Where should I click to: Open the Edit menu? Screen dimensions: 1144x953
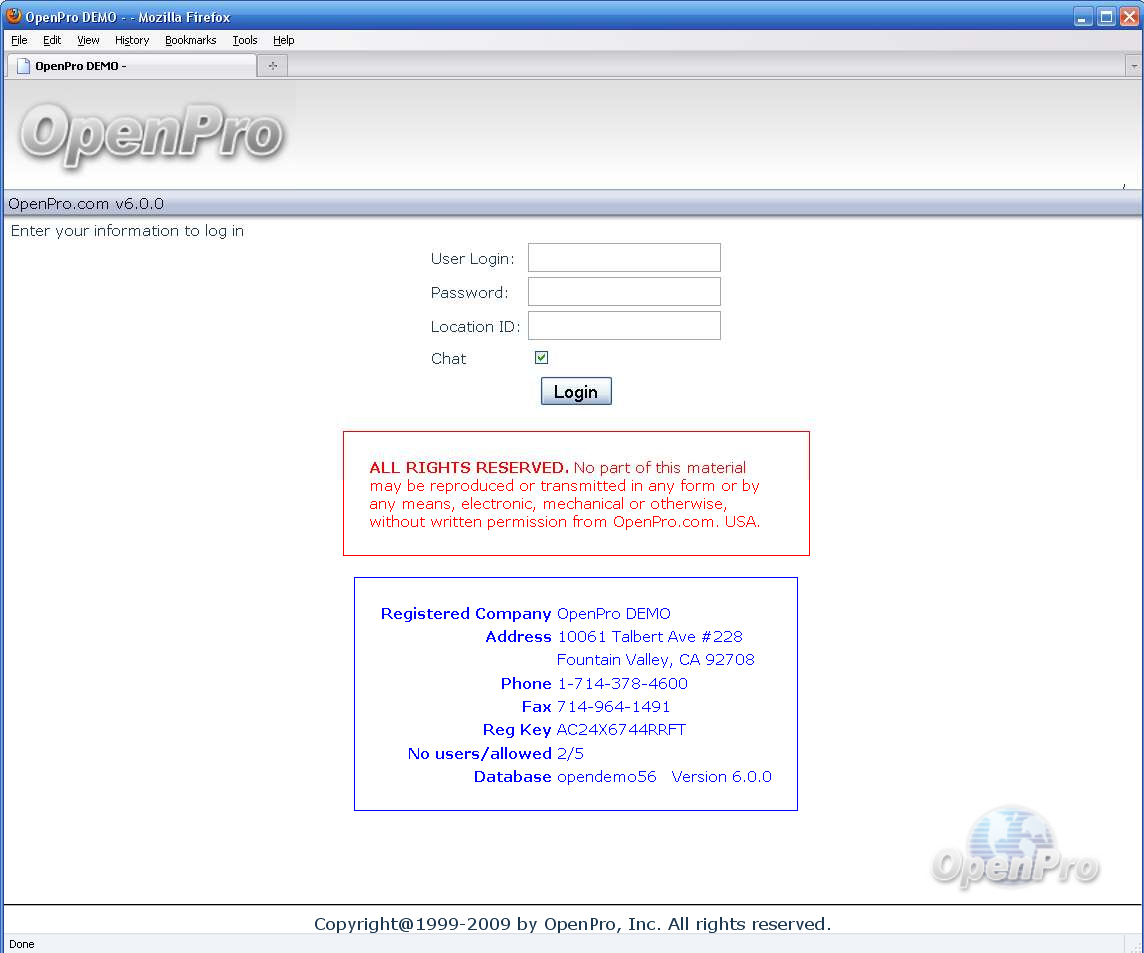pyautogui.click(x=52, y=40)
